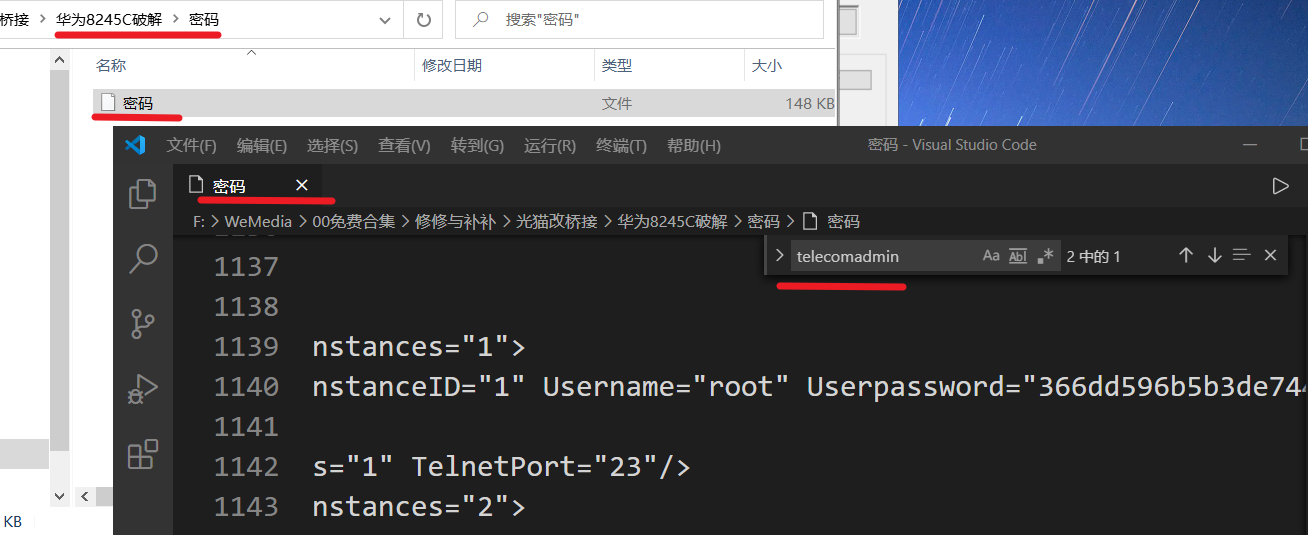Viewport: 1308px width, 535px height.
Task: Click the Explorer refresh button
Action: coord(423,19)
